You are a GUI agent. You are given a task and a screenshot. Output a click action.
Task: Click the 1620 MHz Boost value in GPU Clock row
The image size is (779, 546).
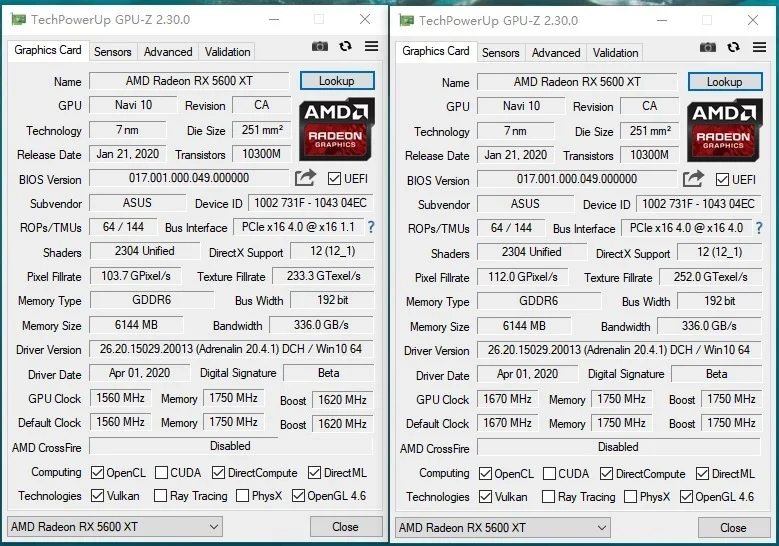point(342,399)
